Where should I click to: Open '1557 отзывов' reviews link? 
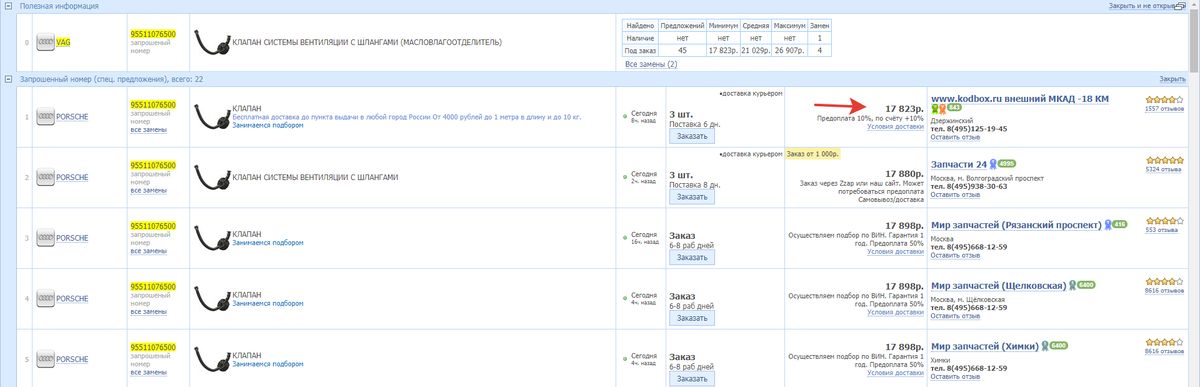point(1164,108)
